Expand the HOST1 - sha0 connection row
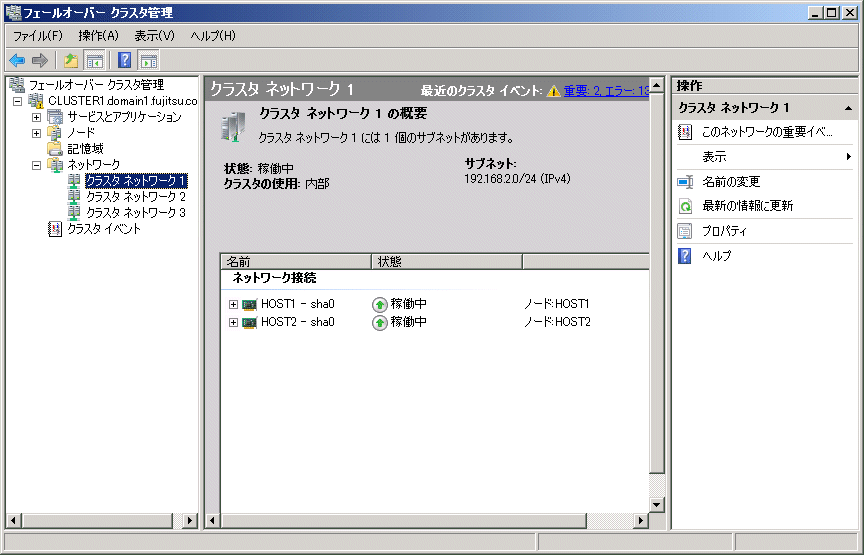The image size is (864, 555). 233,304
